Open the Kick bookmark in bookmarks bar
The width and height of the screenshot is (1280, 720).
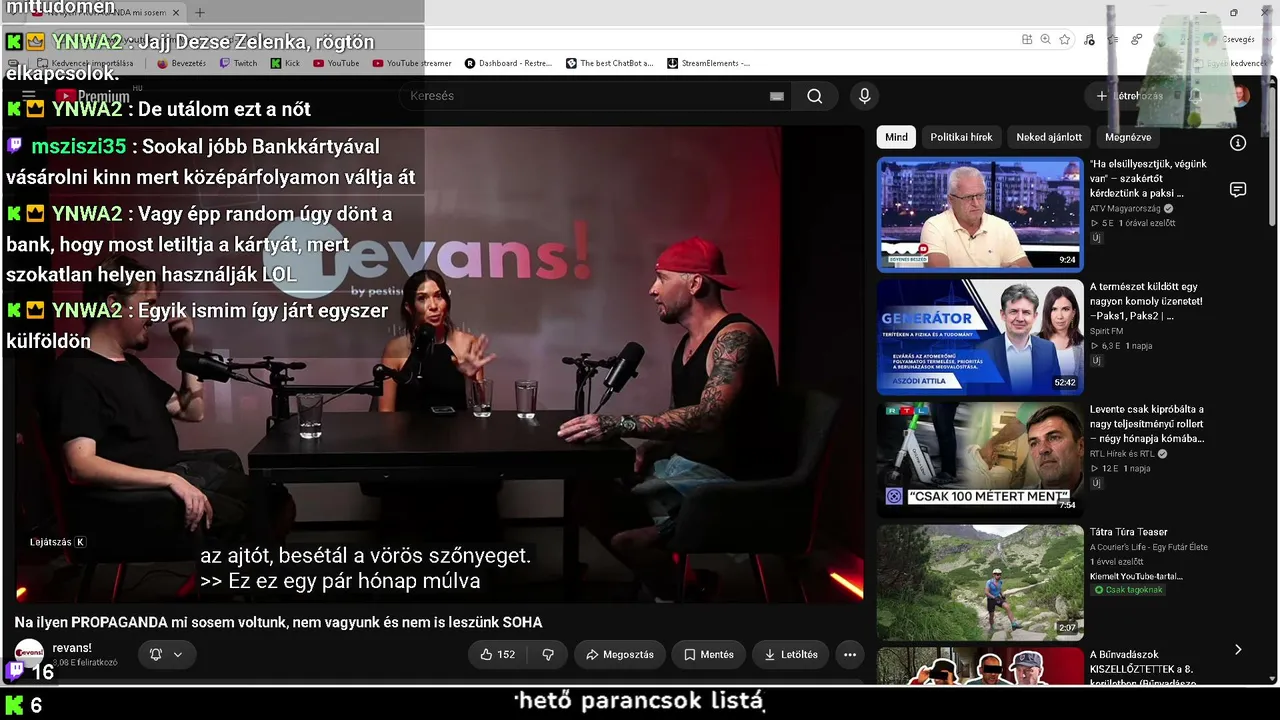285,63
